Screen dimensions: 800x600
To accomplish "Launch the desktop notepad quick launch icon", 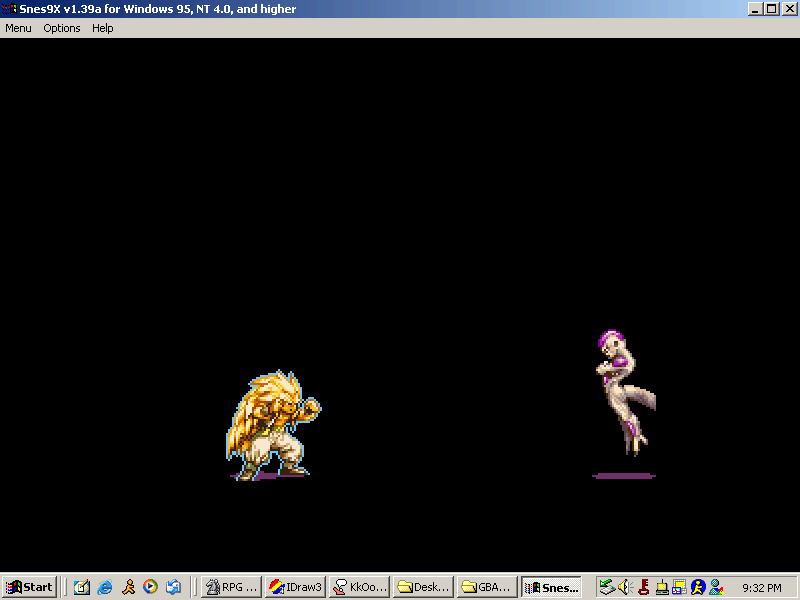I will pos(82,587).
